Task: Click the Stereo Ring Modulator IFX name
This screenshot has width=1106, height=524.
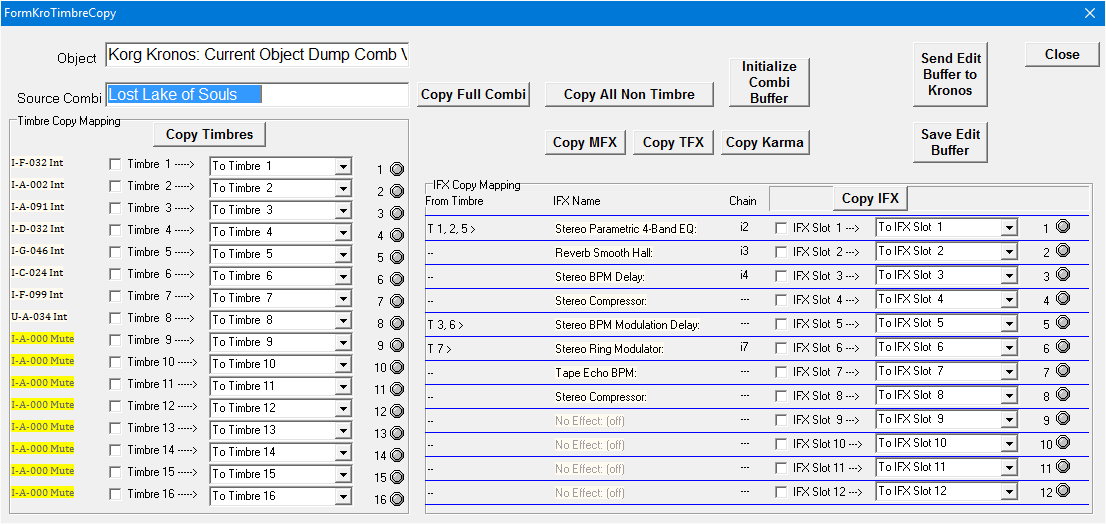Action: pos(609,348)
